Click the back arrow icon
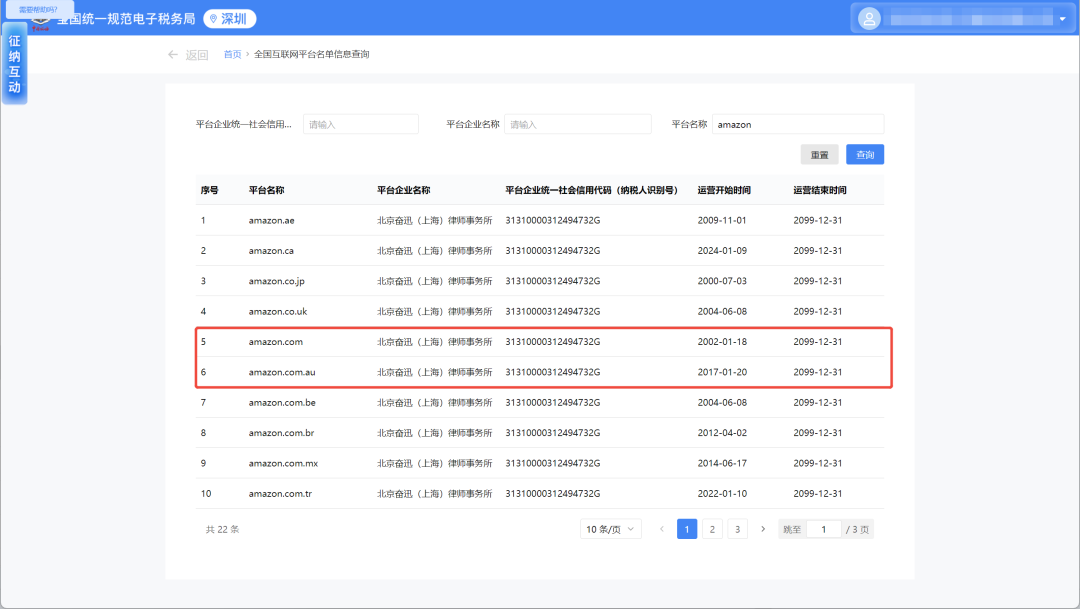This screenshot has width=1080, height=609. 173,55
